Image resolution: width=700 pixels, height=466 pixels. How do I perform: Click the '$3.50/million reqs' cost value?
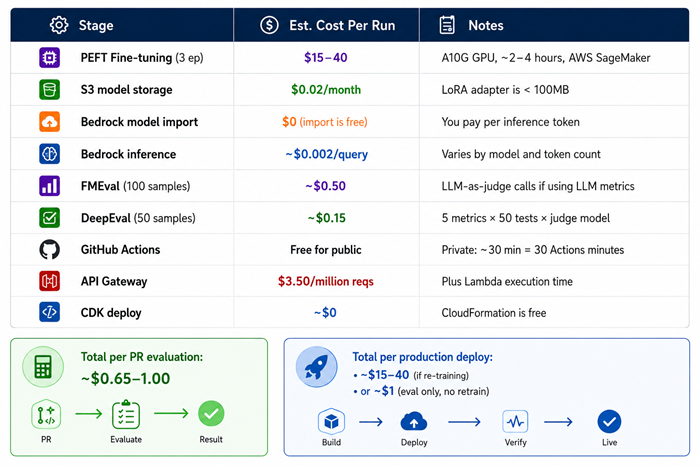pyautogui.click(x=326, y=281)
